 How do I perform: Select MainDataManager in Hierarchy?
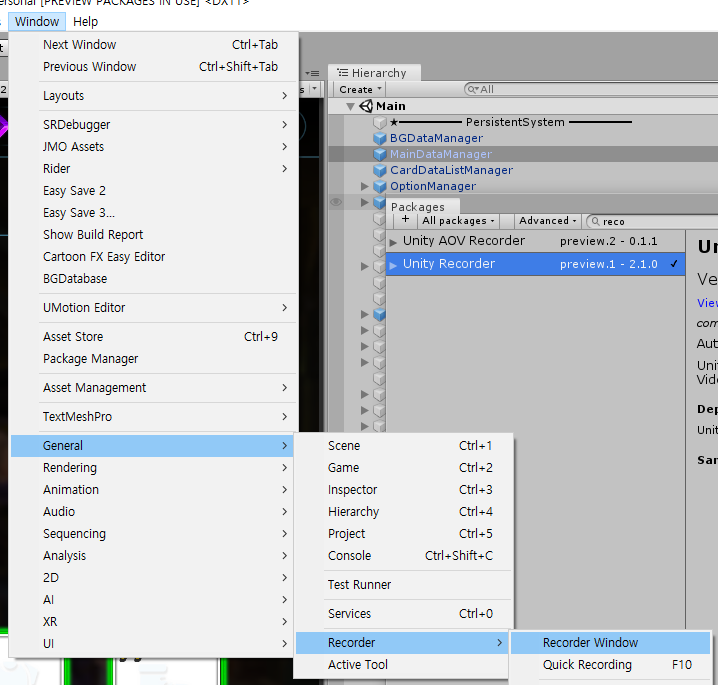441,154
